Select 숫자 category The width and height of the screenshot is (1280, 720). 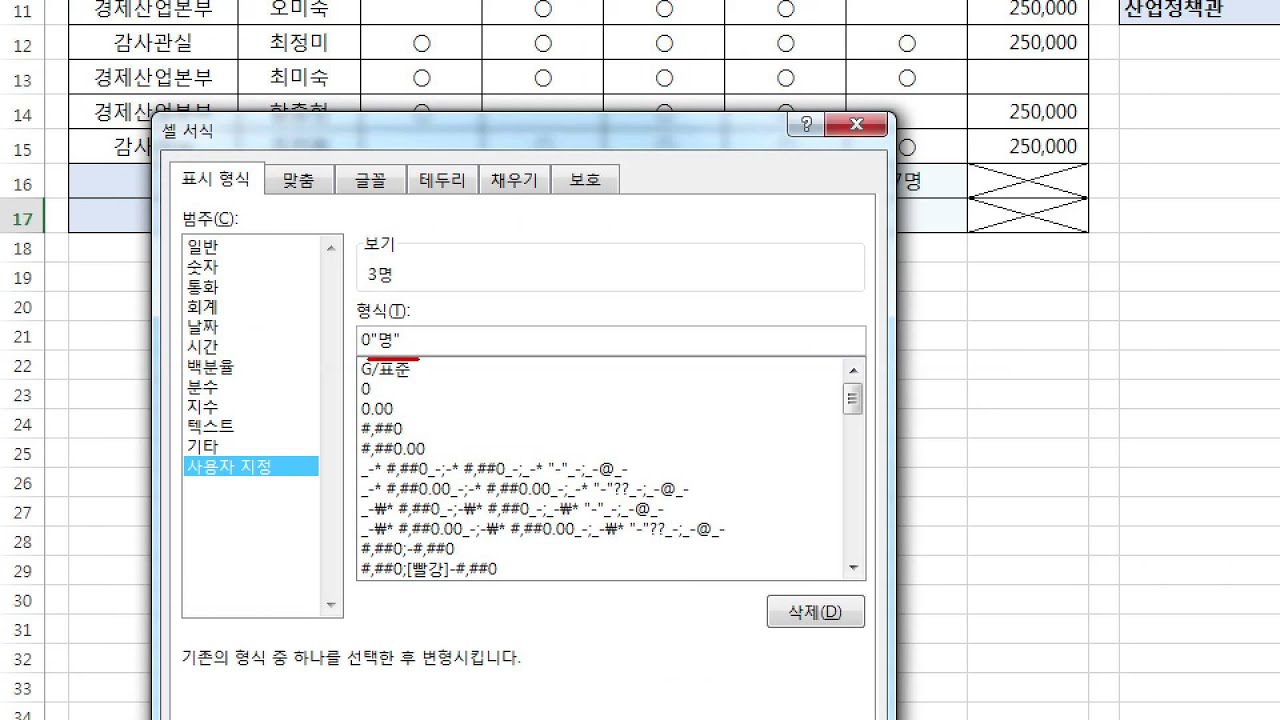[251, 267]
